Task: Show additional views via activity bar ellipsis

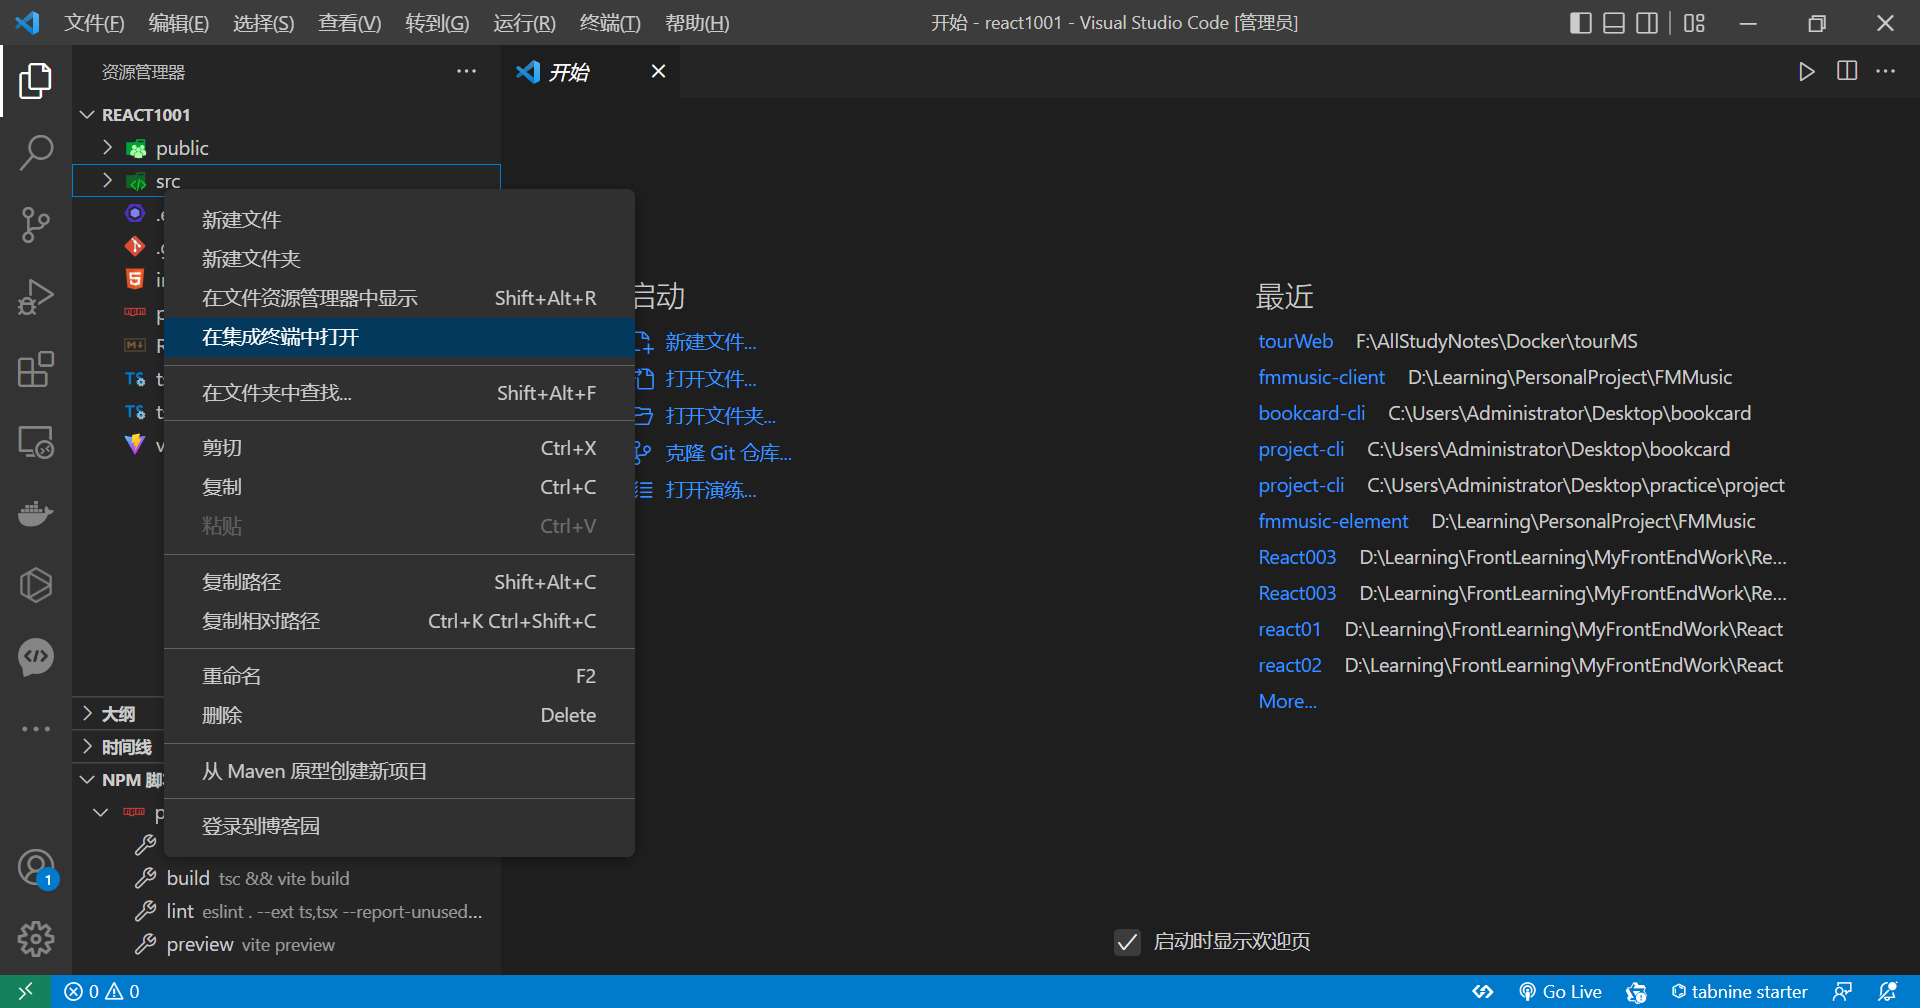Action: click(36, 729)
